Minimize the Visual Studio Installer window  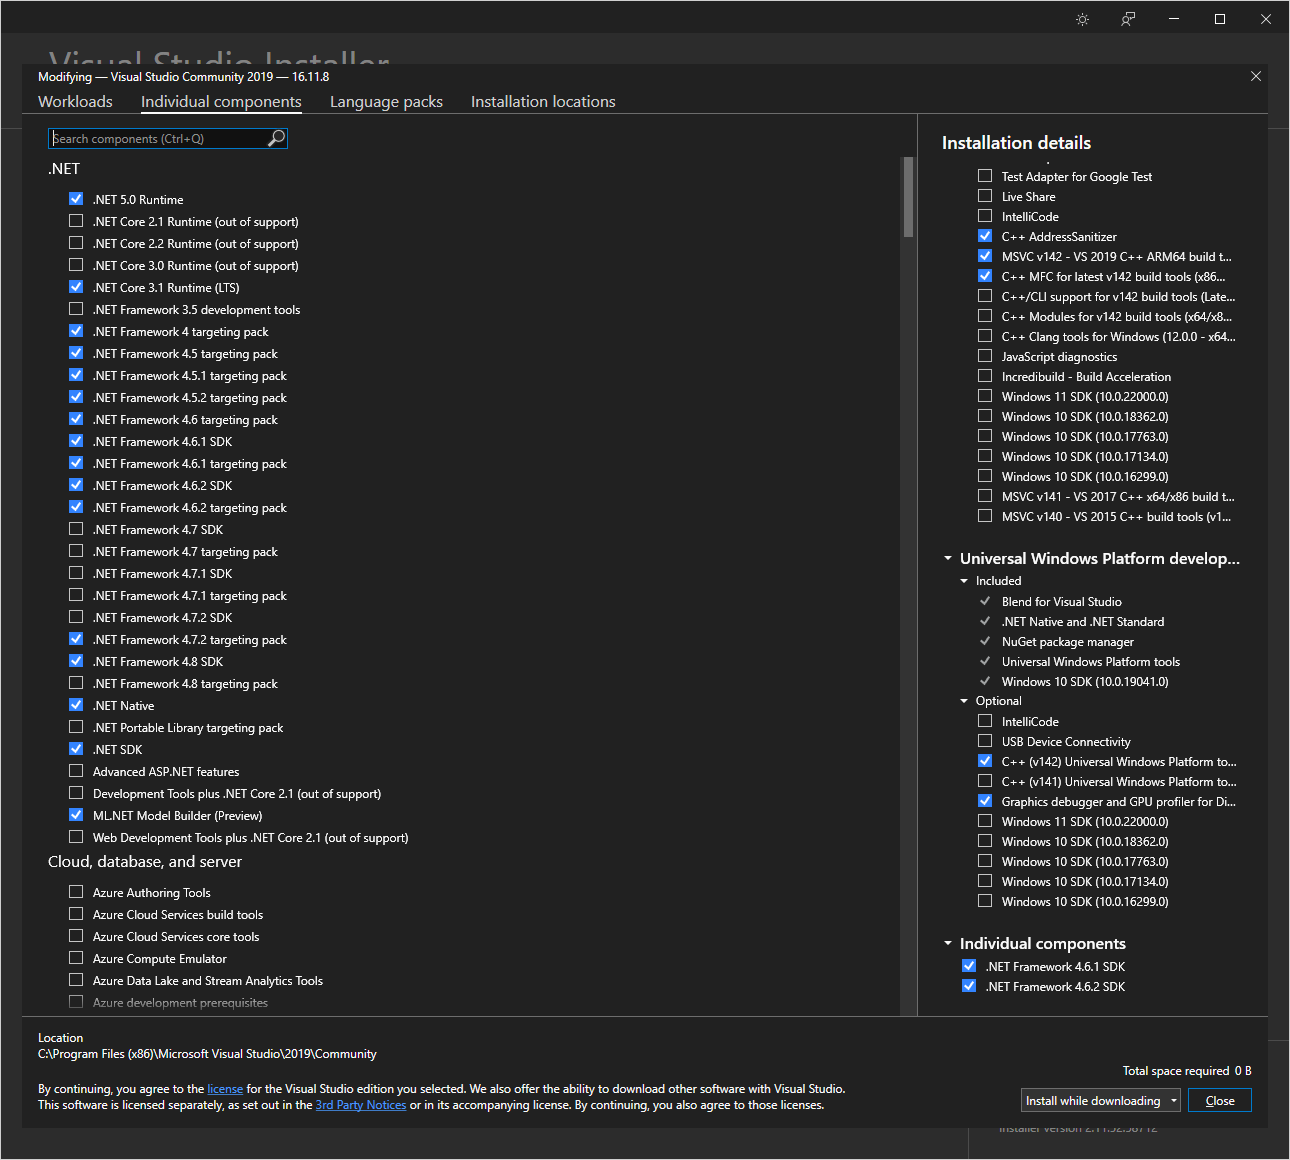[x=1174, y=19]
